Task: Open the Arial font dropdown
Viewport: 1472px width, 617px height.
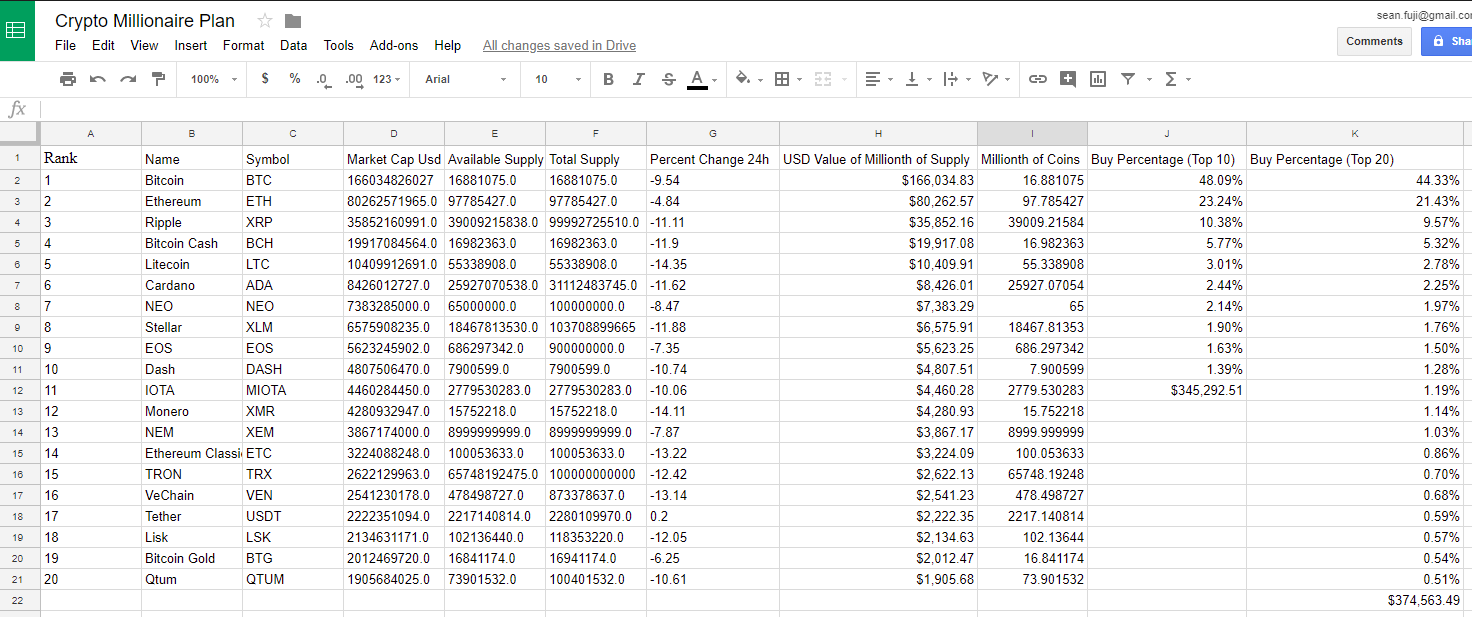Action: [465, 79]
